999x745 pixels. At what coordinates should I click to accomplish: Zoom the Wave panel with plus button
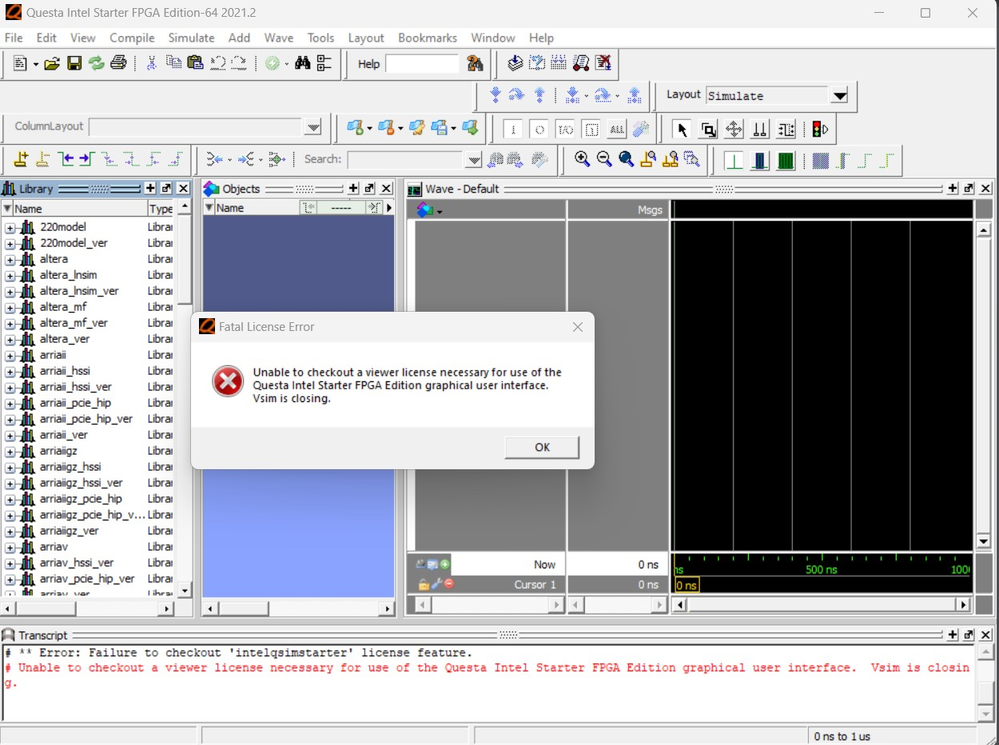pos(952,188)
